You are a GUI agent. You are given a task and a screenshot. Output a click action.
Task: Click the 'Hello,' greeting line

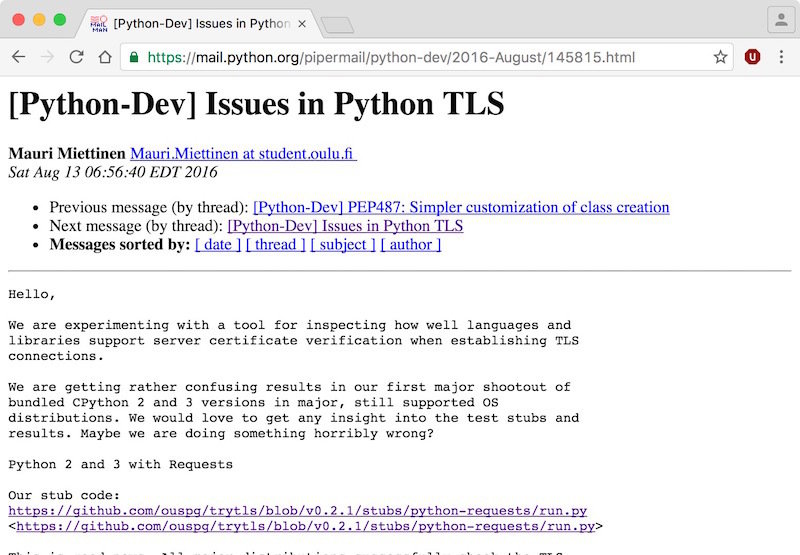tap(32, 294)
